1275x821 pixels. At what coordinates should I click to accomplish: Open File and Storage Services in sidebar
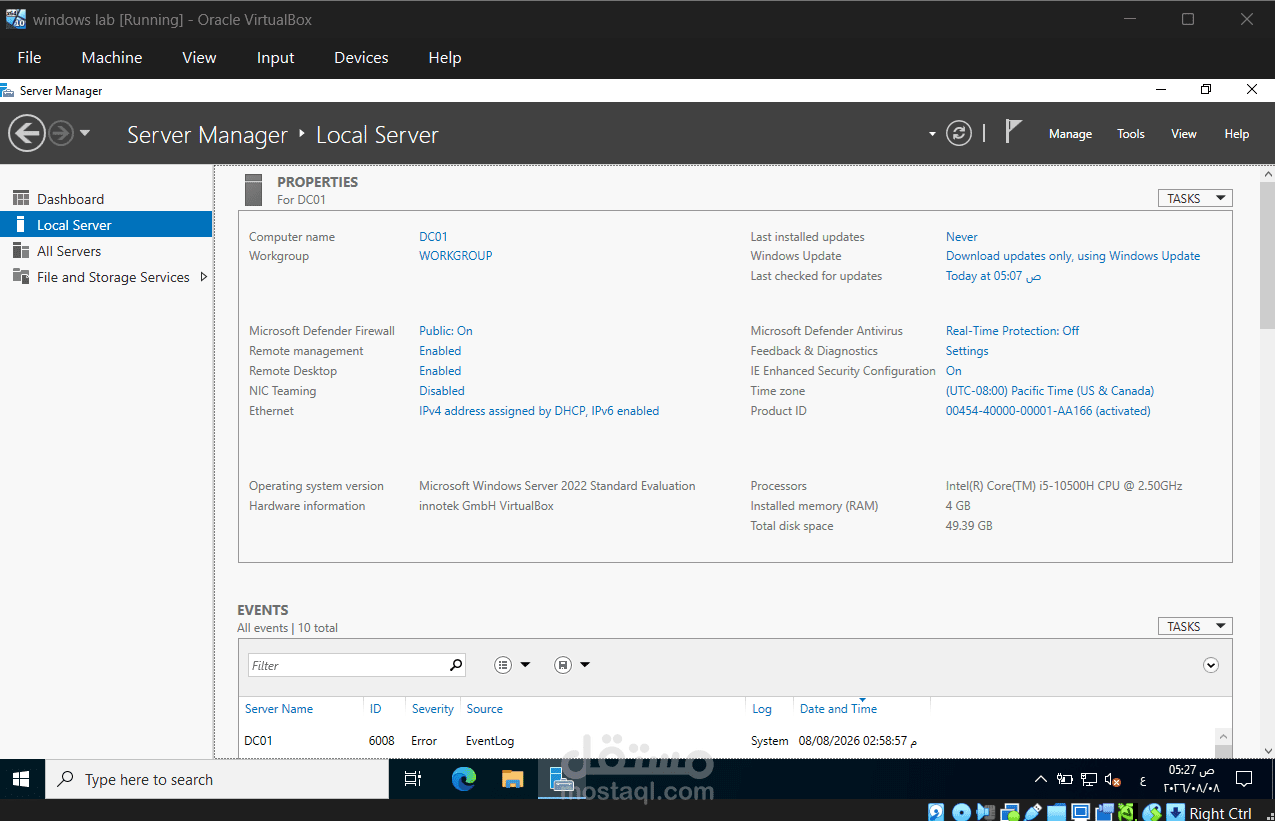(106, 277)
